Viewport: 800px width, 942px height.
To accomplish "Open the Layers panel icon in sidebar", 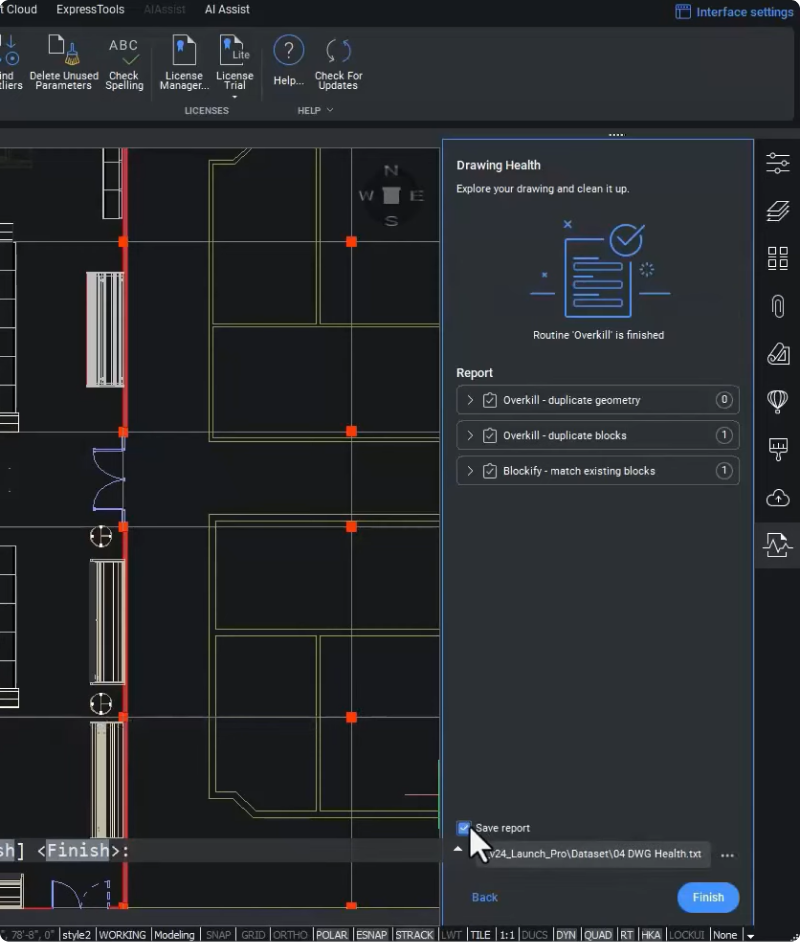I will point(777,211).
